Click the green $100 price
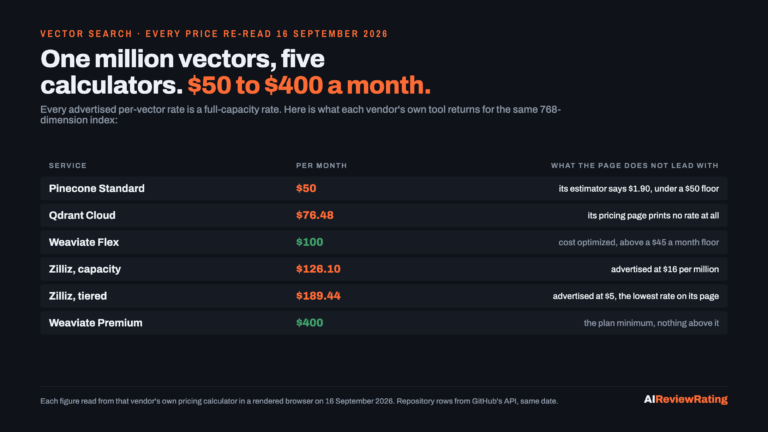The image size is (768, 432). (x=310, y=242)
